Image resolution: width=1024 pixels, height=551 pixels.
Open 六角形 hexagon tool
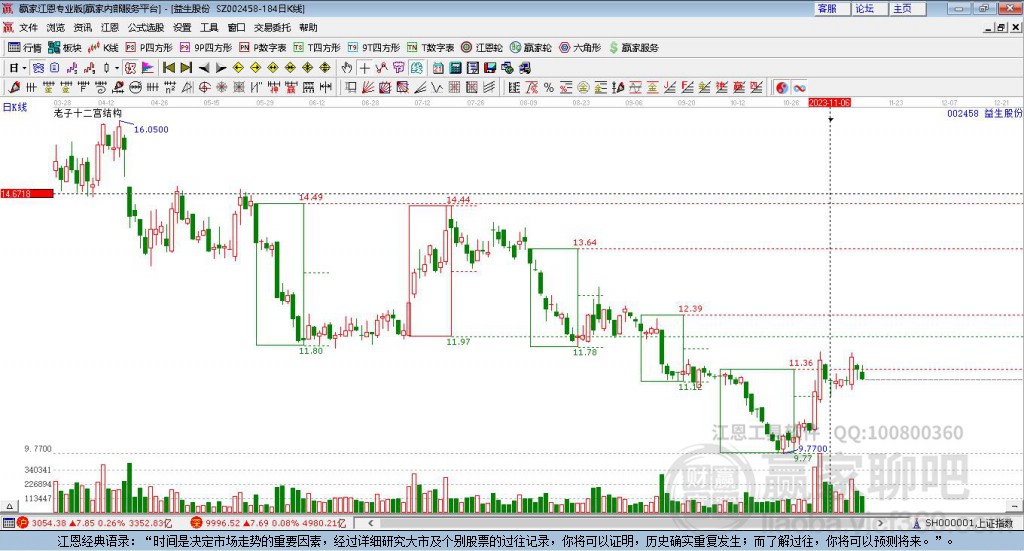(580, 48)
